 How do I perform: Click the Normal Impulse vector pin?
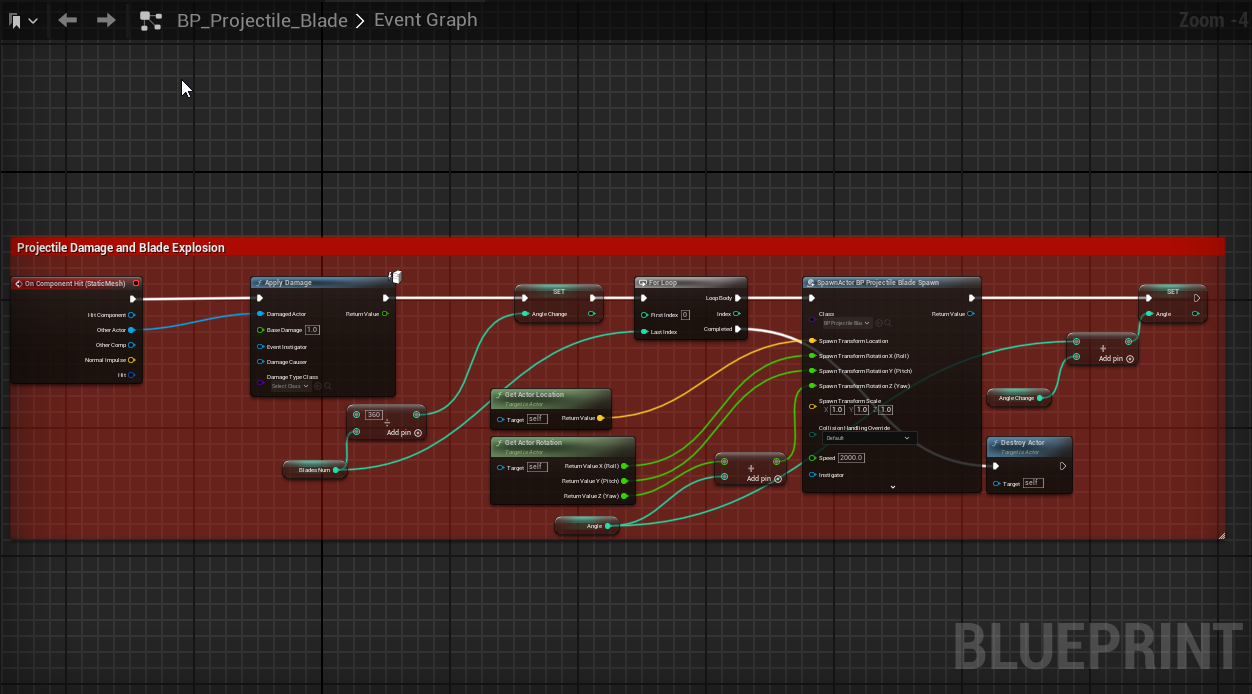pos(132,360)
